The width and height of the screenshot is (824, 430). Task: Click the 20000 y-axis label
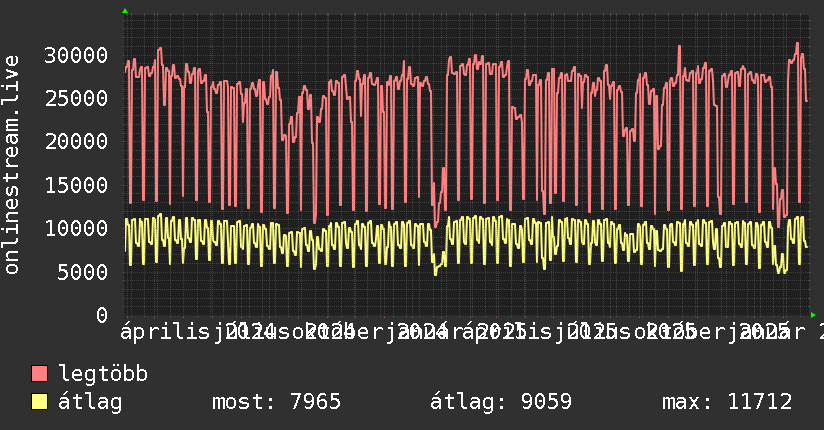click(76, 141)
